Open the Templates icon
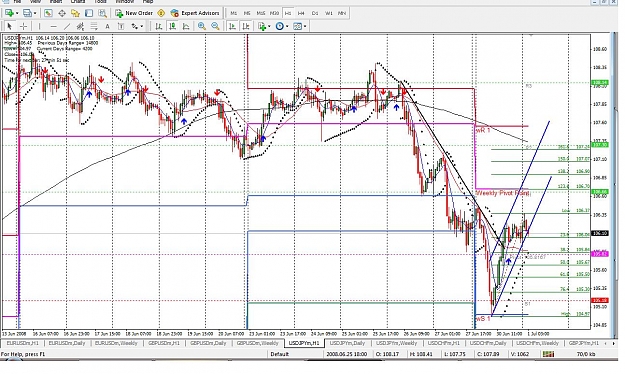The width and height of the screenshot is (625, 374). 297,26
